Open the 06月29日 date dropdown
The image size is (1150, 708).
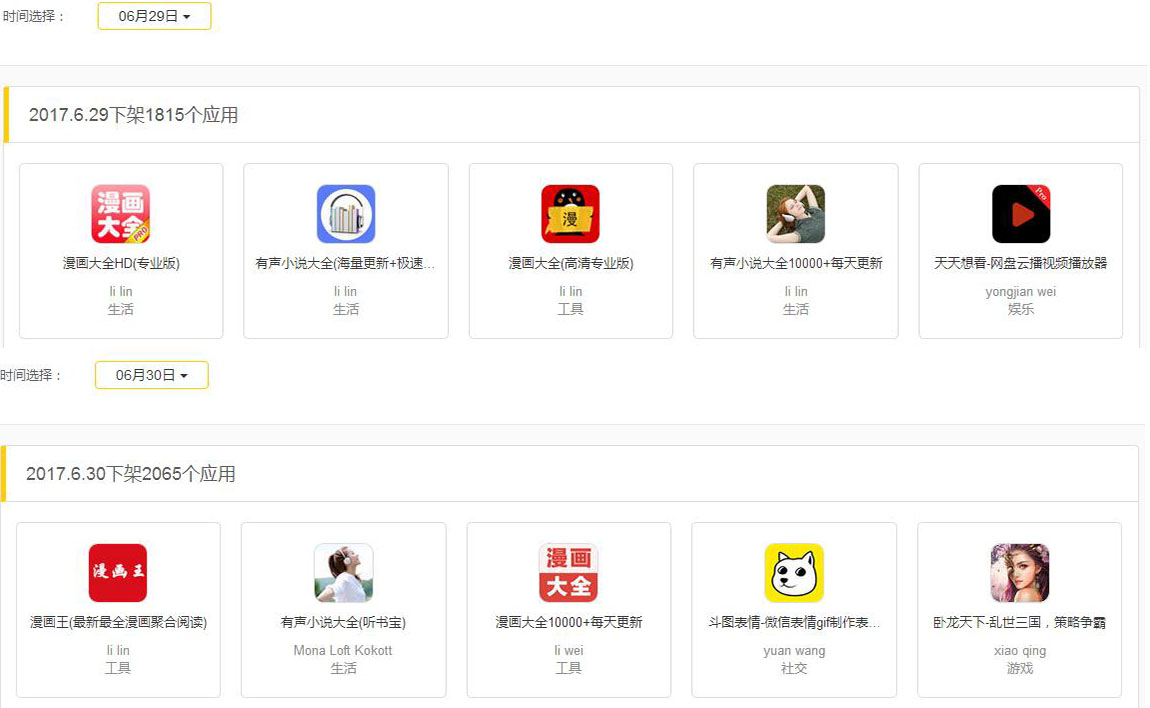[154, 16]
